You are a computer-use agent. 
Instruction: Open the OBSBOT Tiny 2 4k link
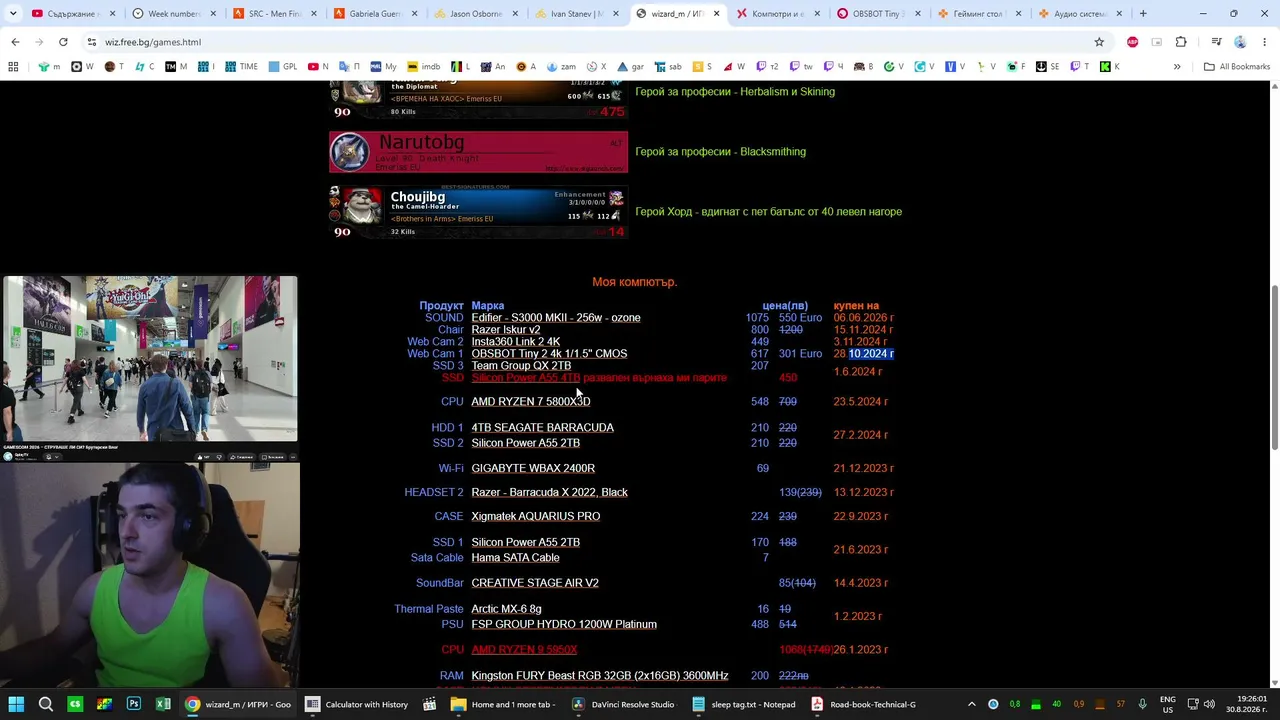coord(549,354)
